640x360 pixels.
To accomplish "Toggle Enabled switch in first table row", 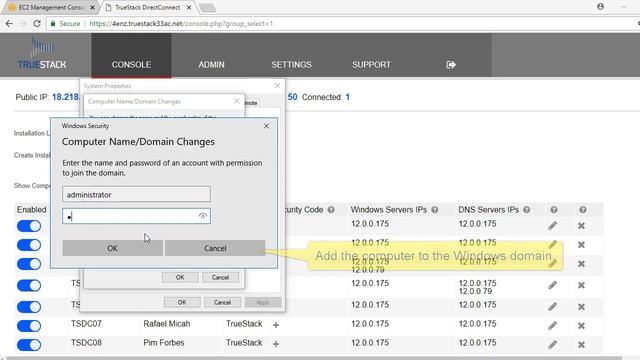I will tap(29, 226).
